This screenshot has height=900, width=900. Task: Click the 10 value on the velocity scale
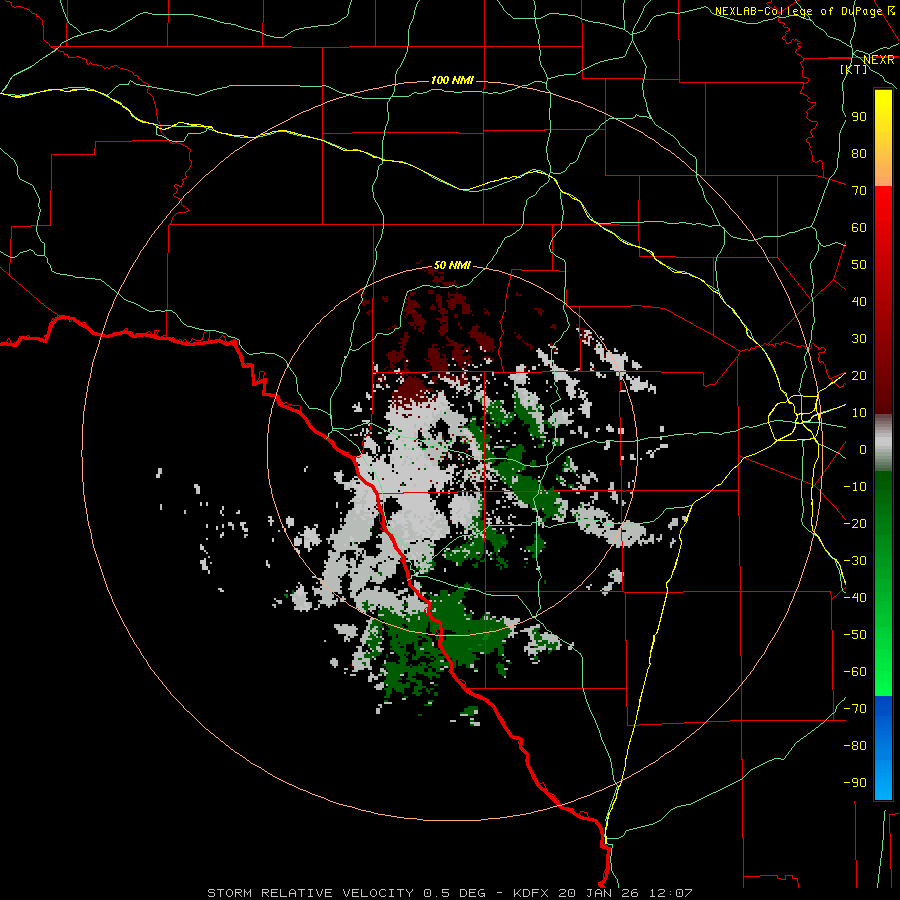click(x=859, y=413)
